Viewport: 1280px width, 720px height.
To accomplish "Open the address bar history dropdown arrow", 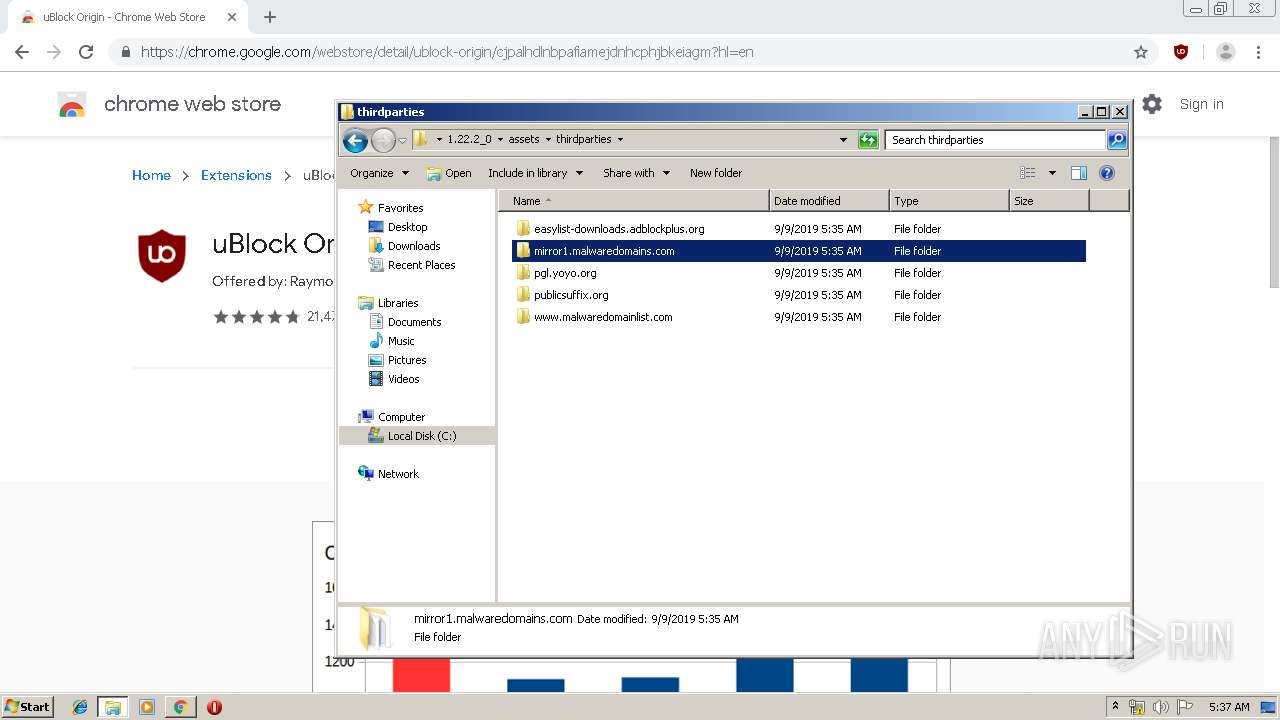I will click(844, 140).
